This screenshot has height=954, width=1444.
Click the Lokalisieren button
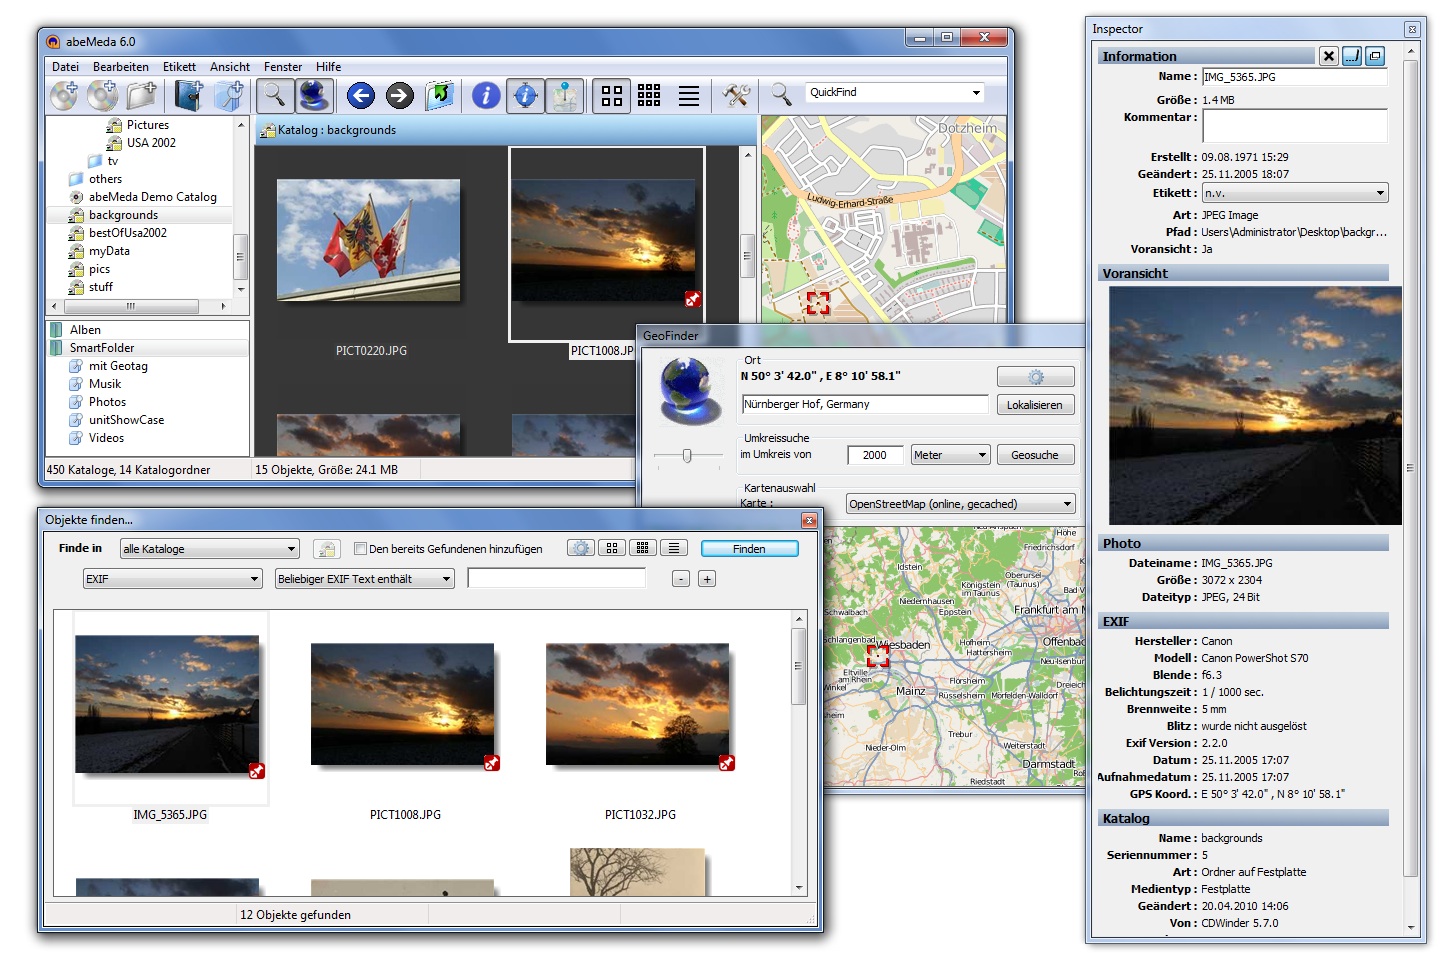coord(1034,405)
